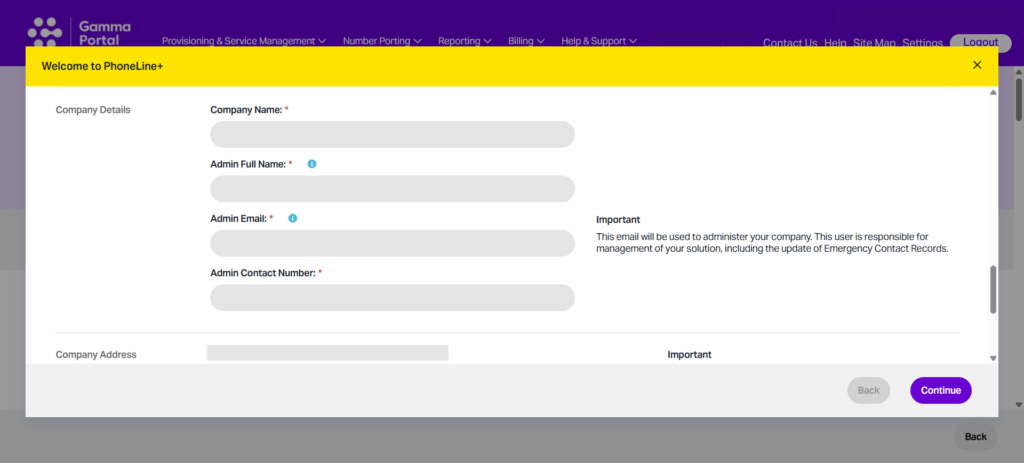Screen dimensions: 1024x463
Task: Expand the Help & Support menu
Action: pyautogui.click(x=599, y=40)
